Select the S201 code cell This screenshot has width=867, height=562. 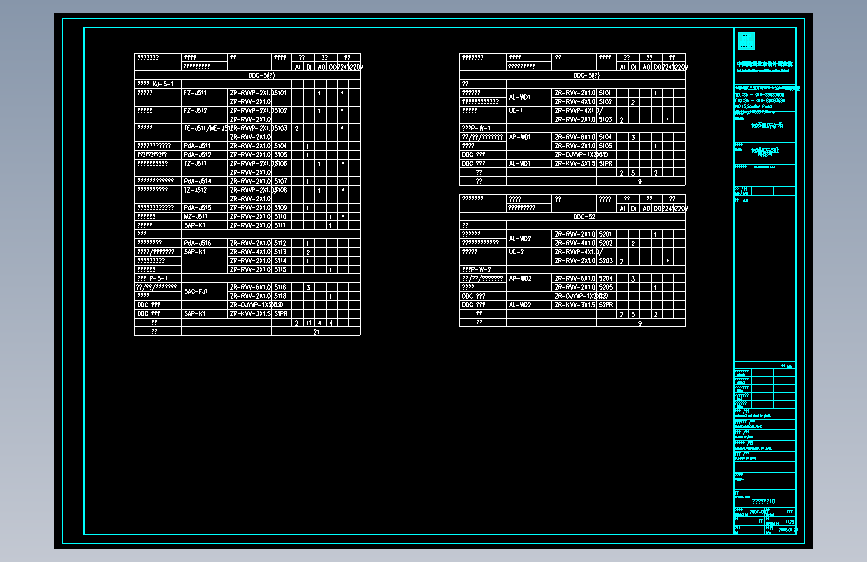coord(607,235)
